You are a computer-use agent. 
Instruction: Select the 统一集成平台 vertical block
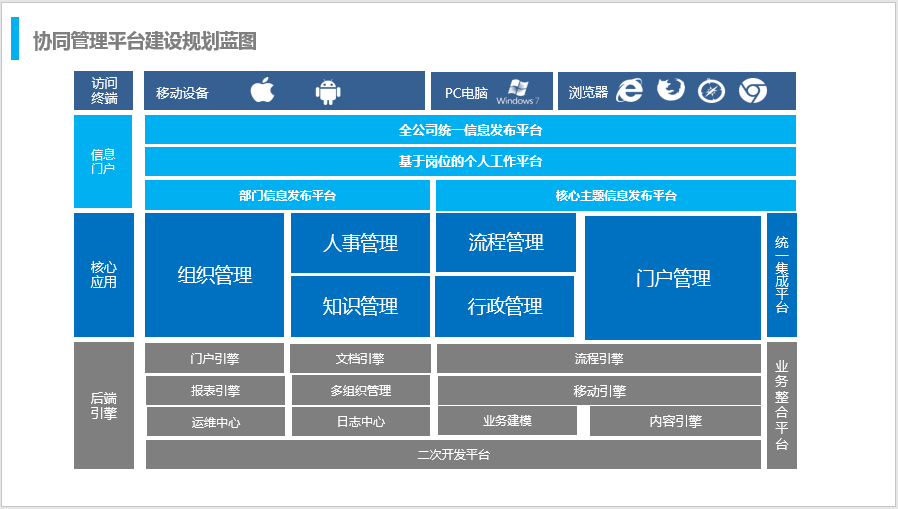point(782,275)
